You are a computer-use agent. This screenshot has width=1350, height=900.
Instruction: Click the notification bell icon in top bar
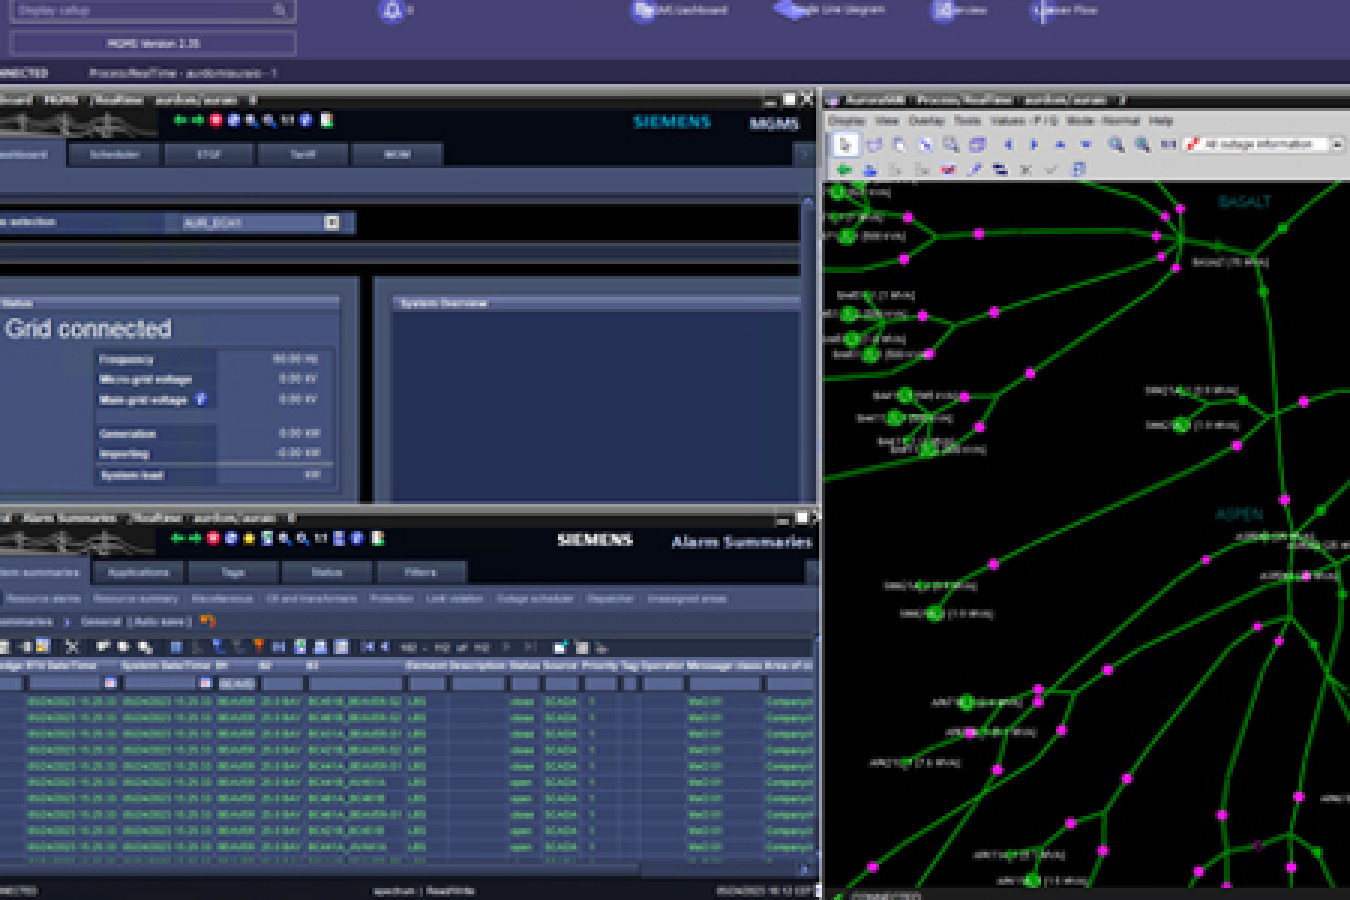point(392,11)
